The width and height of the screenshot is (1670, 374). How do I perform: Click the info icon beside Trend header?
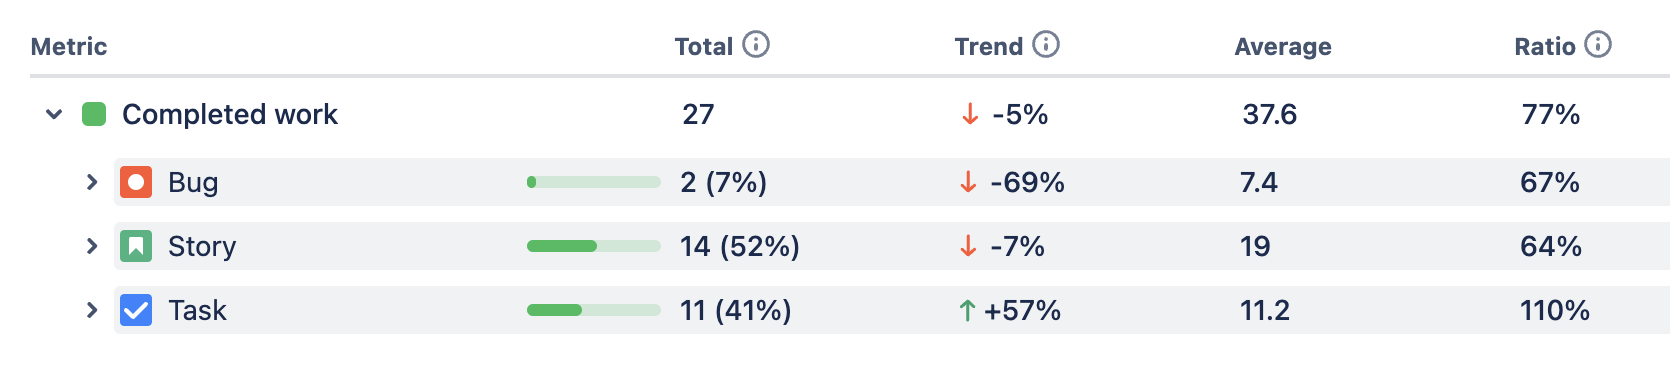click(1046, 45)
